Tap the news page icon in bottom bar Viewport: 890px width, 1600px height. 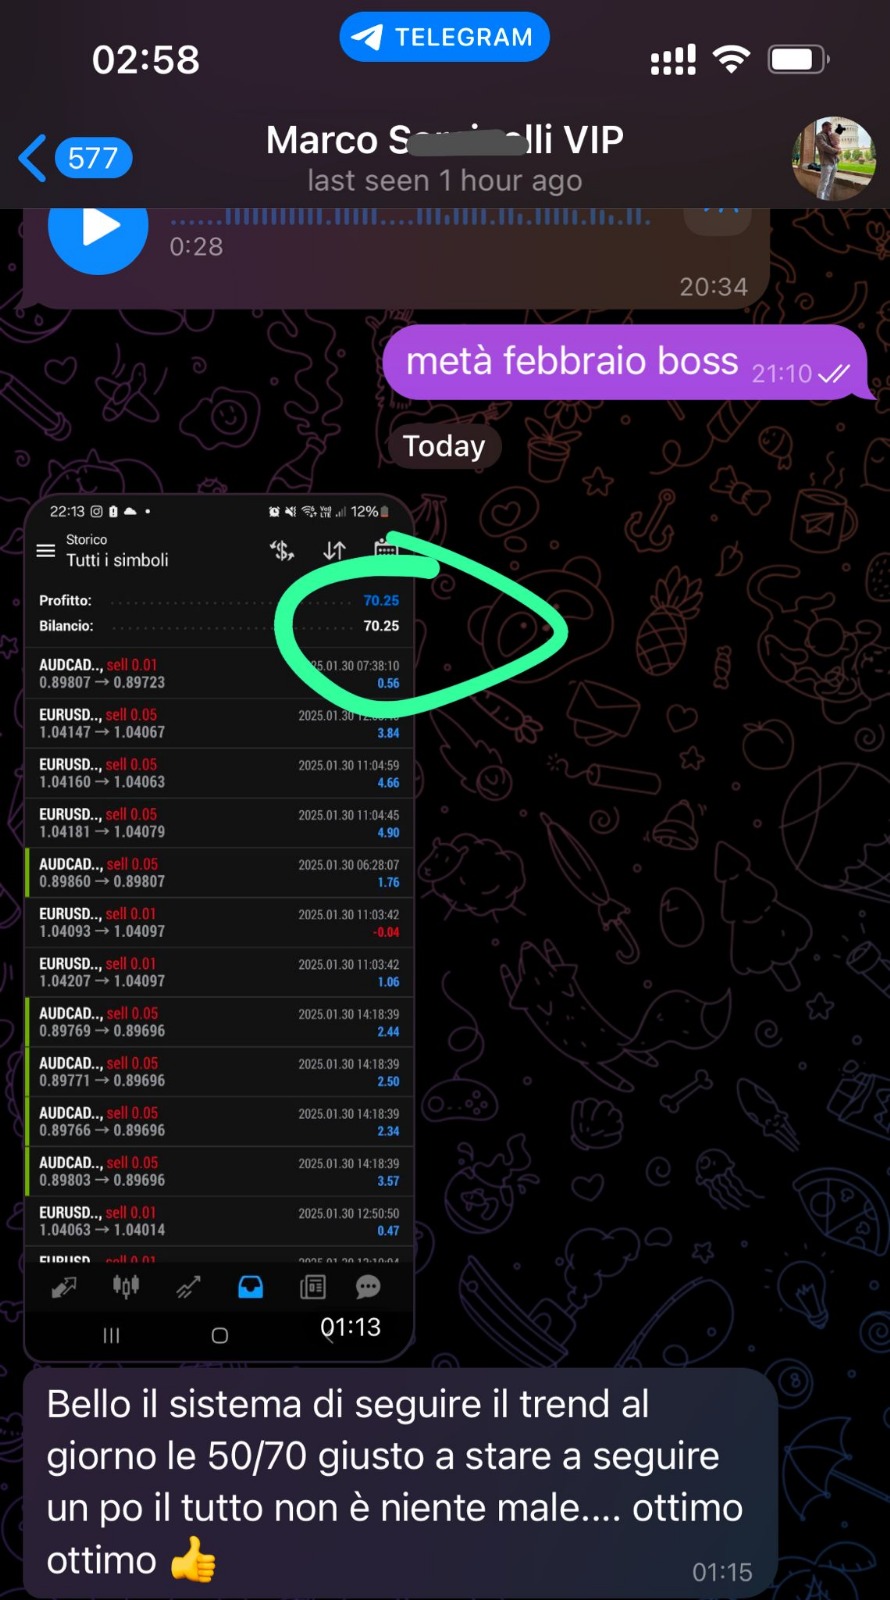pyautogui.click(x=313, y=1287)
